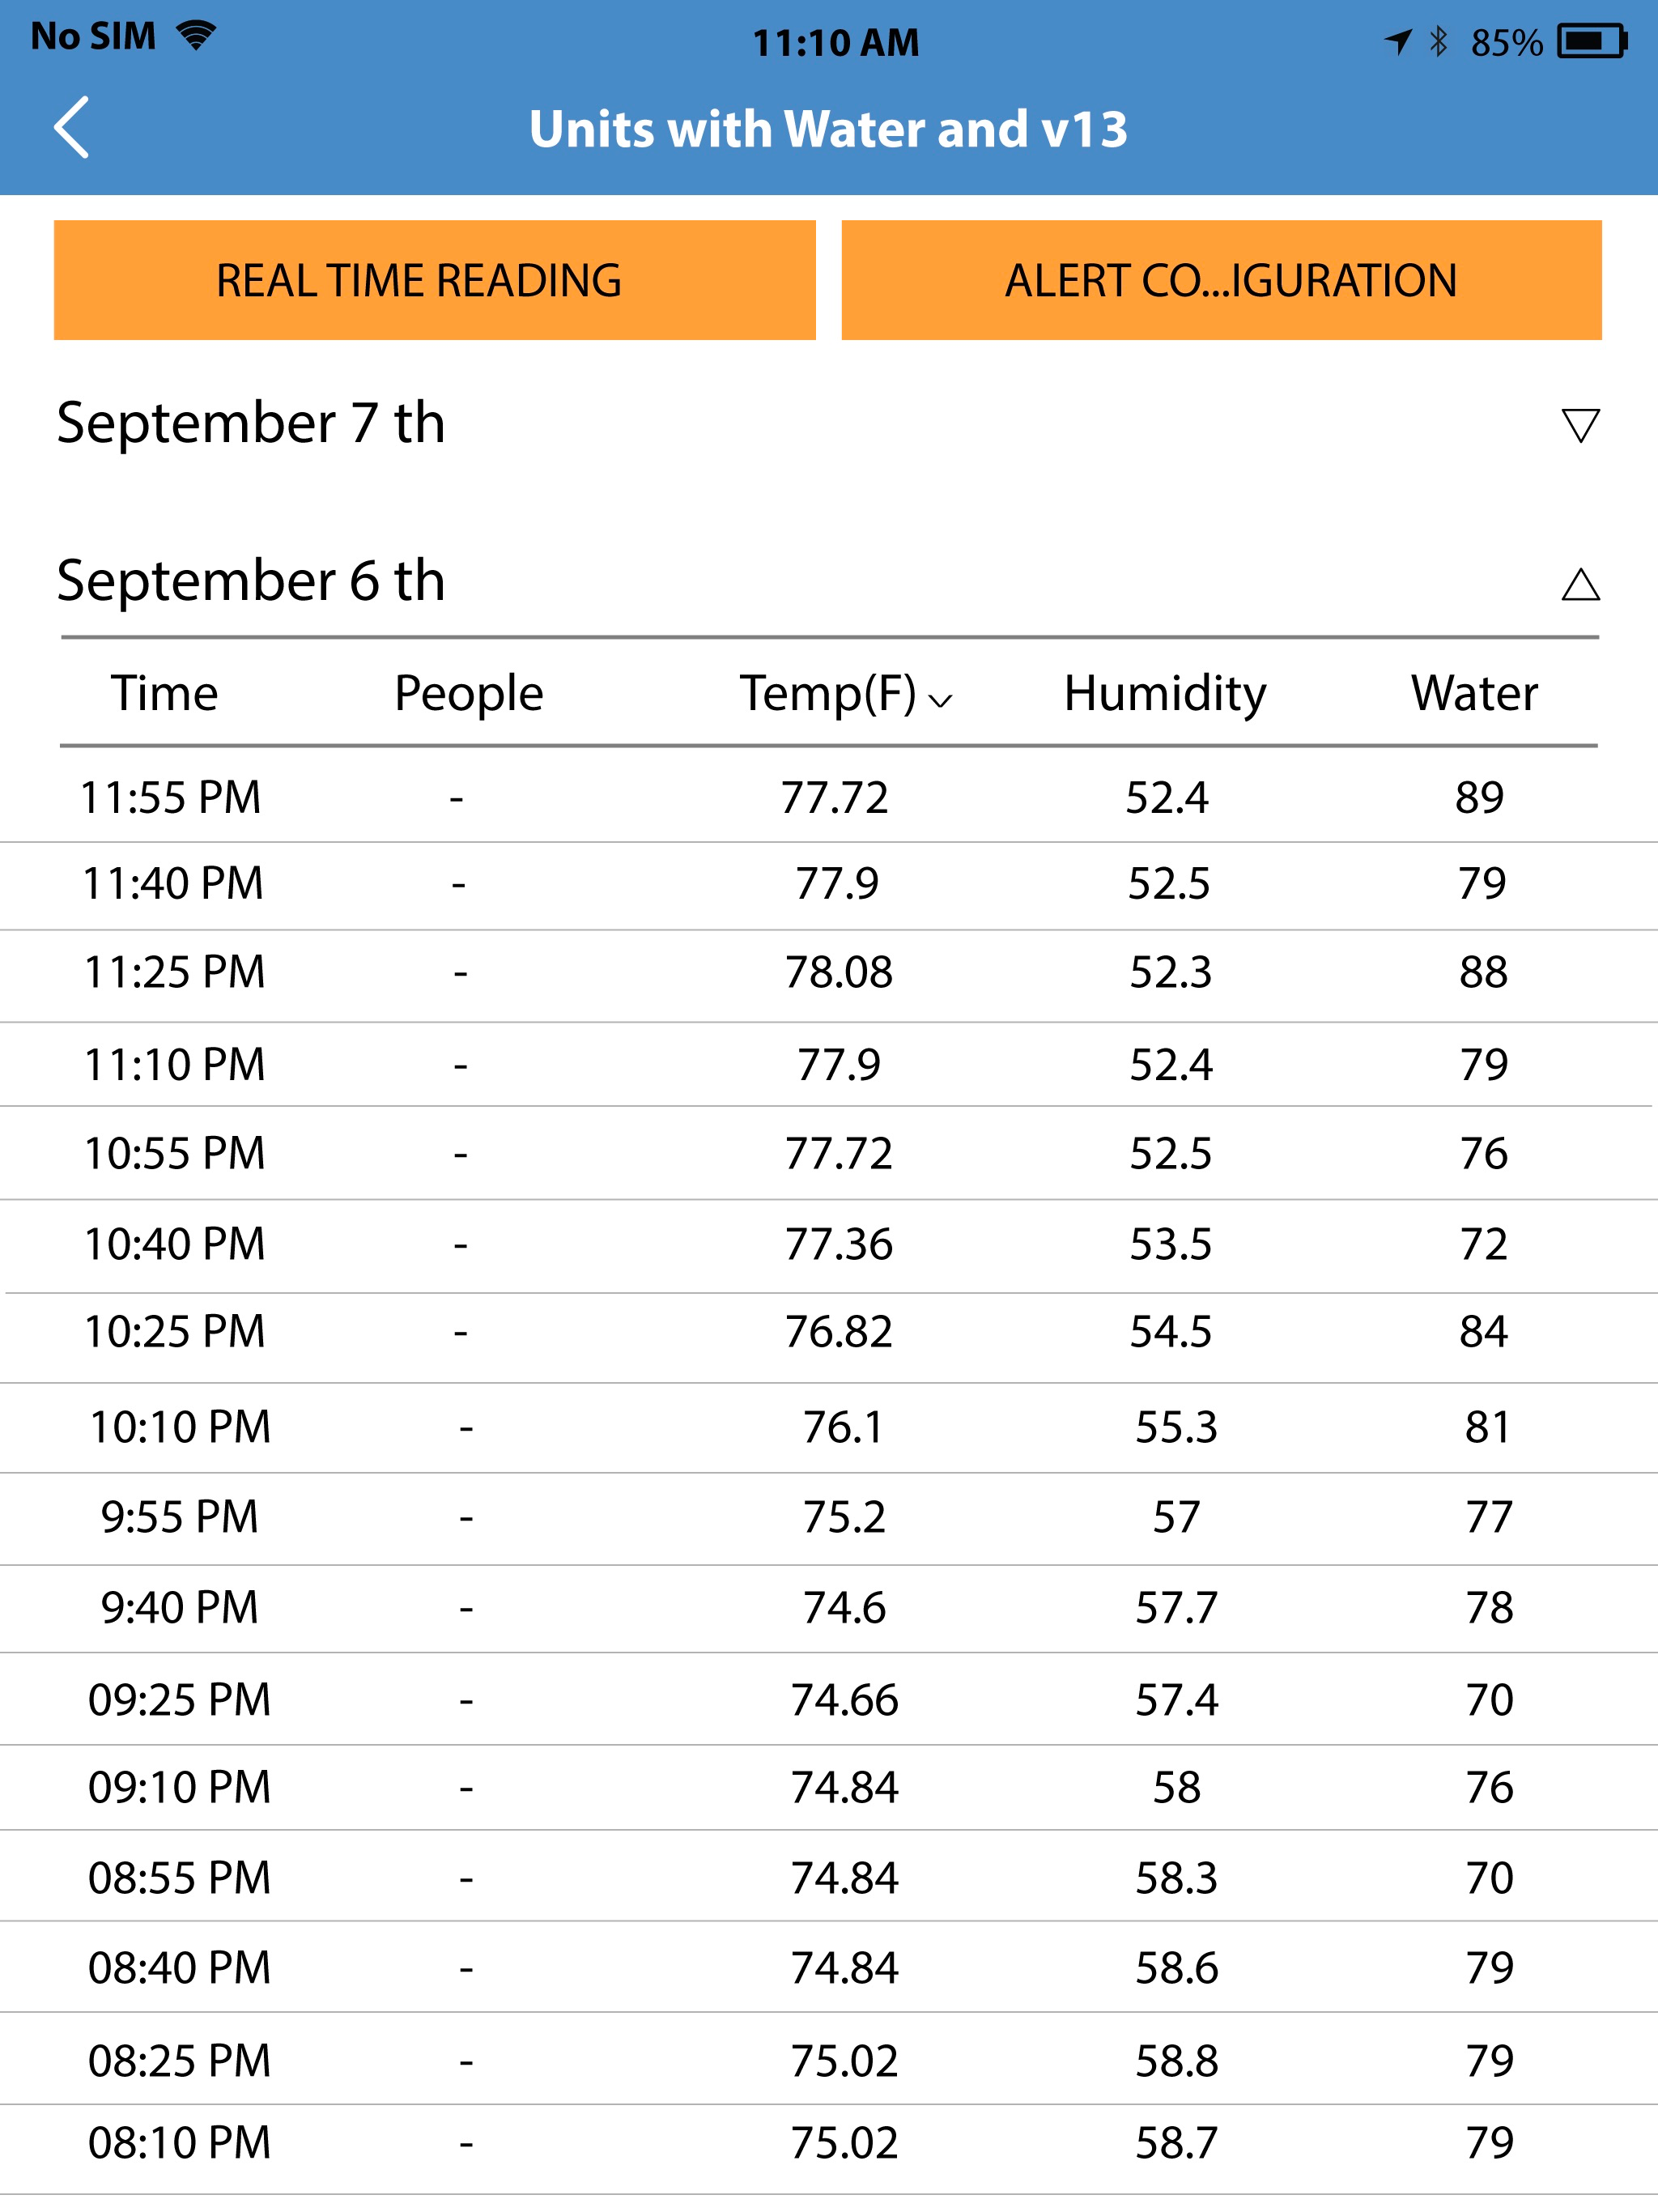Image resolution: width=1658 pixels, height=2212 pixels.
Task: Tap the battery icon in status bar
Action: coord(1592,42)
